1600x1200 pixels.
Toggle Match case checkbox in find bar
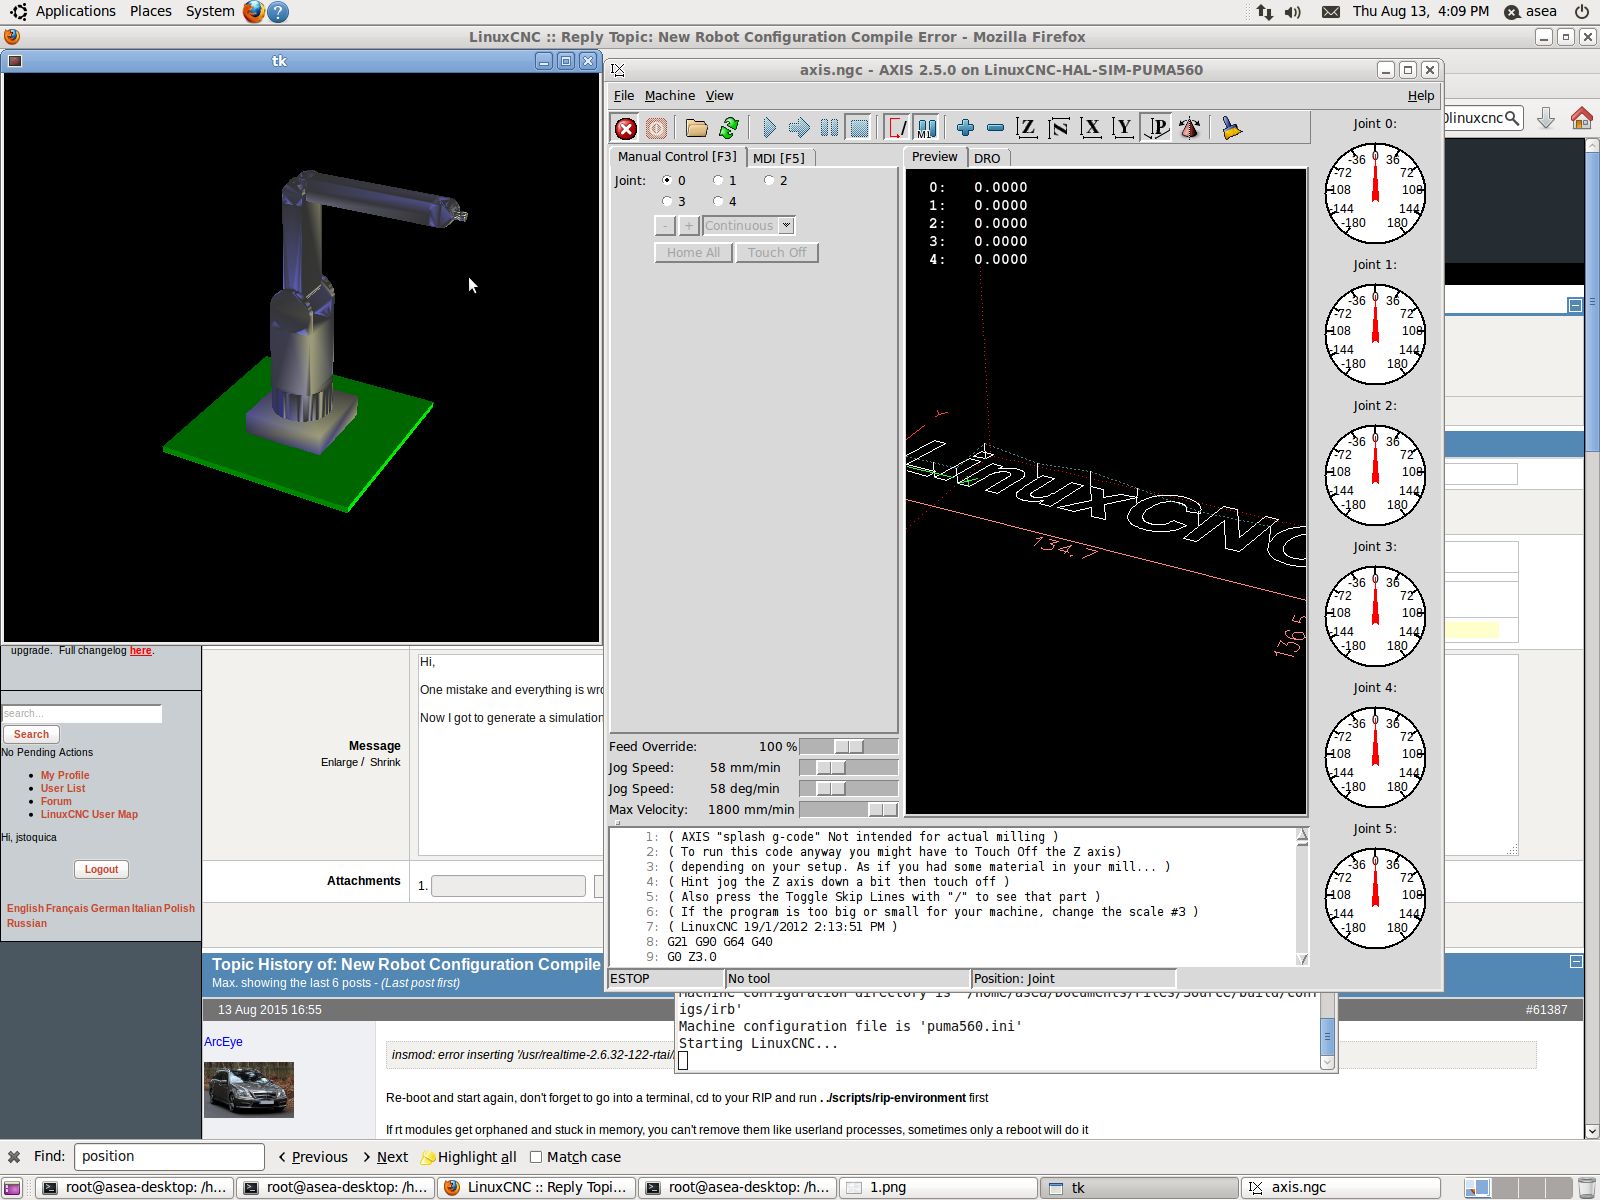click(536, 1157)
